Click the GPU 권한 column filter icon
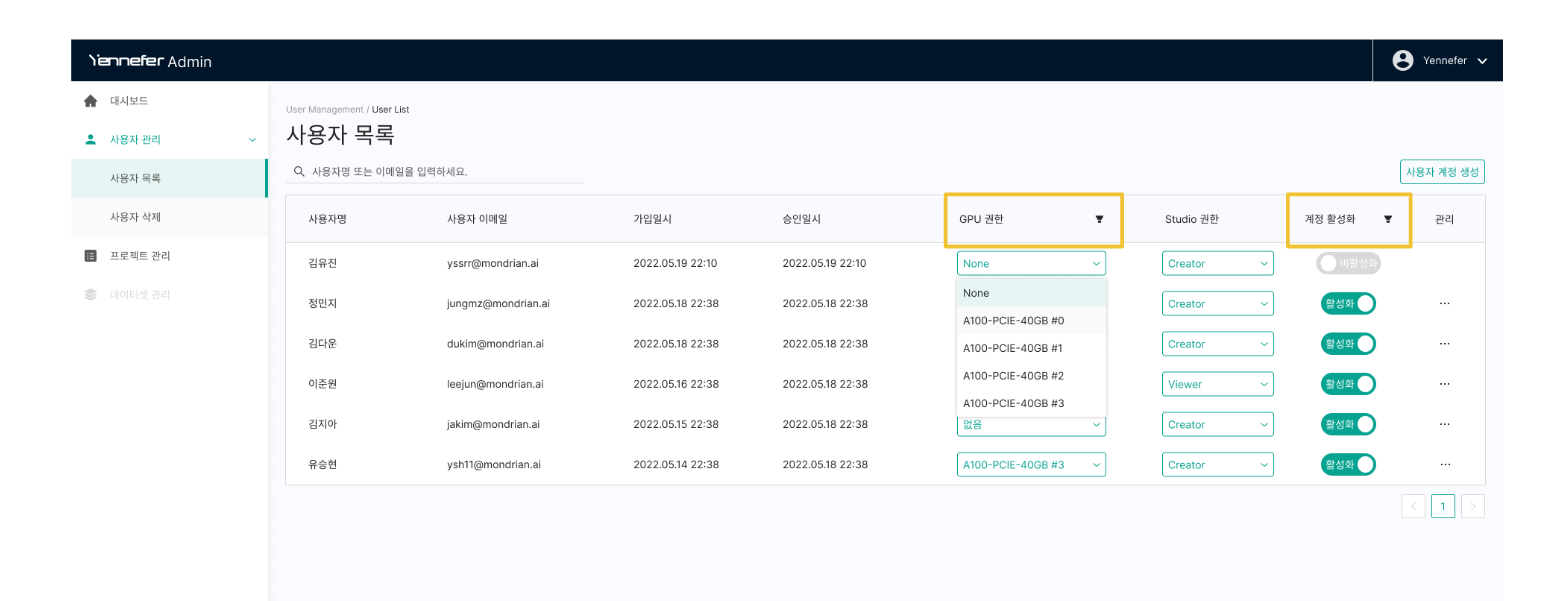1567x601 pixels. tap(1099, 219)
